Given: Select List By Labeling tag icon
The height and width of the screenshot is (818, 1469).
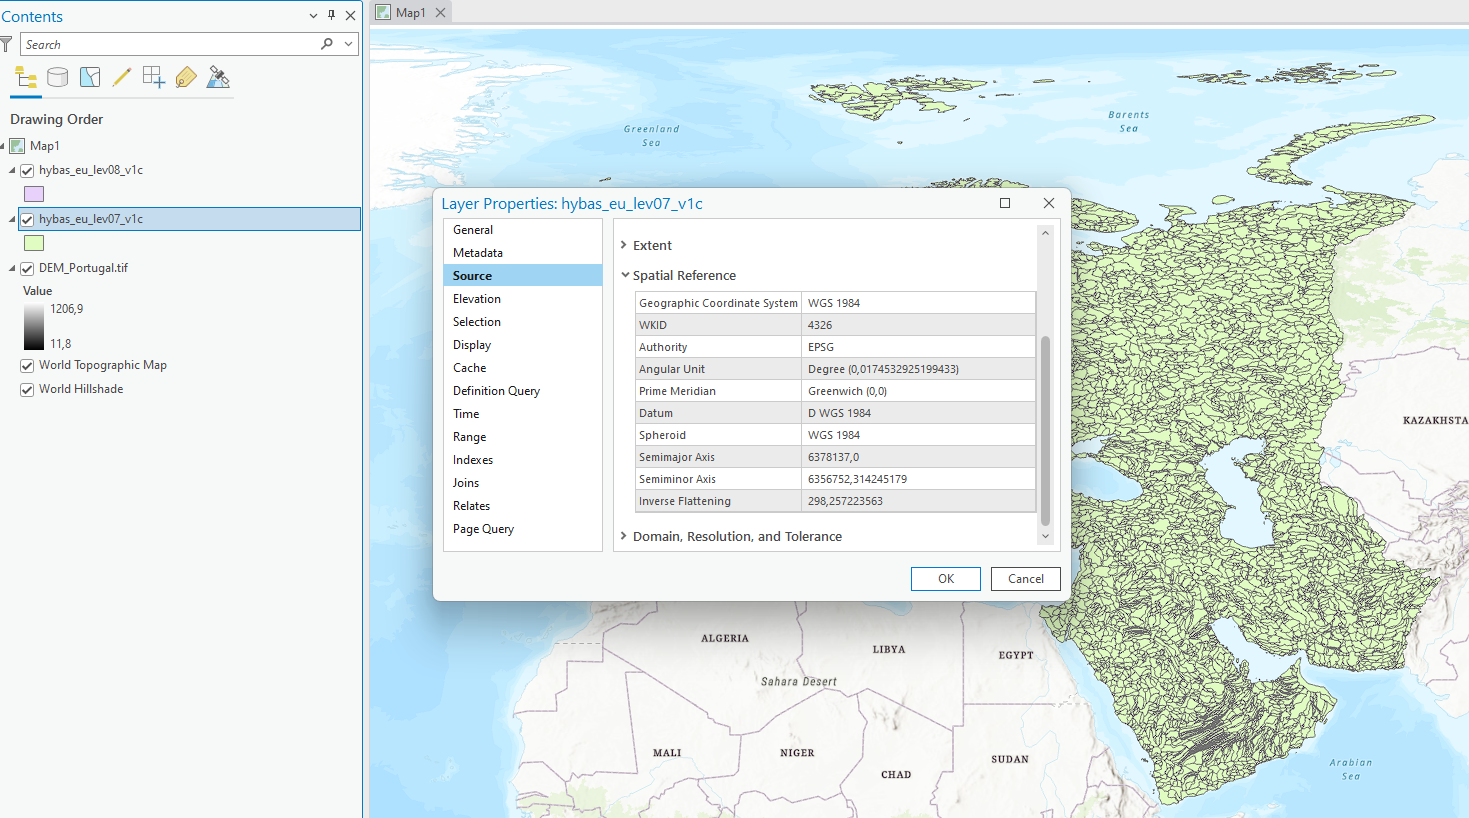Looking at the screenshot, I should coord(186,77).
